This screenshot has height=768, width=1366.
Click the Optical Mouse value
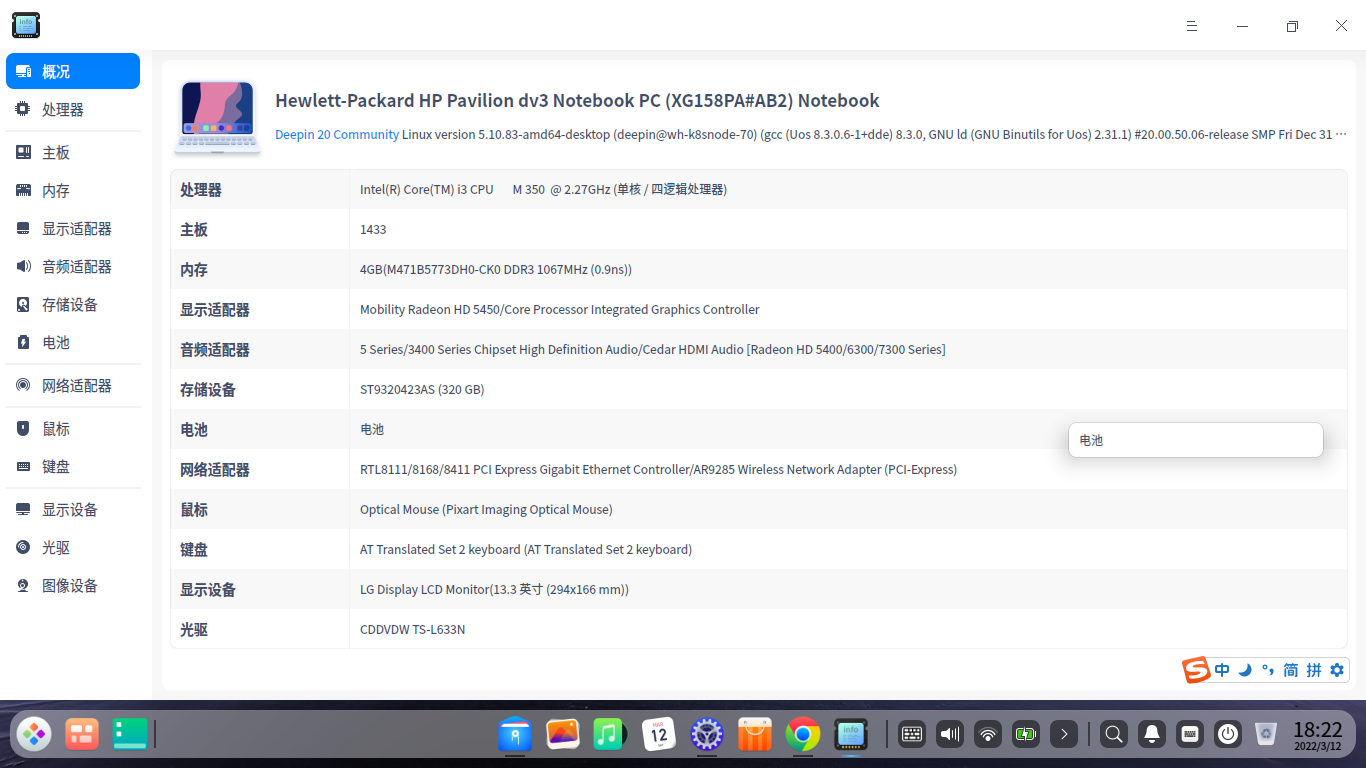[486, 510]
